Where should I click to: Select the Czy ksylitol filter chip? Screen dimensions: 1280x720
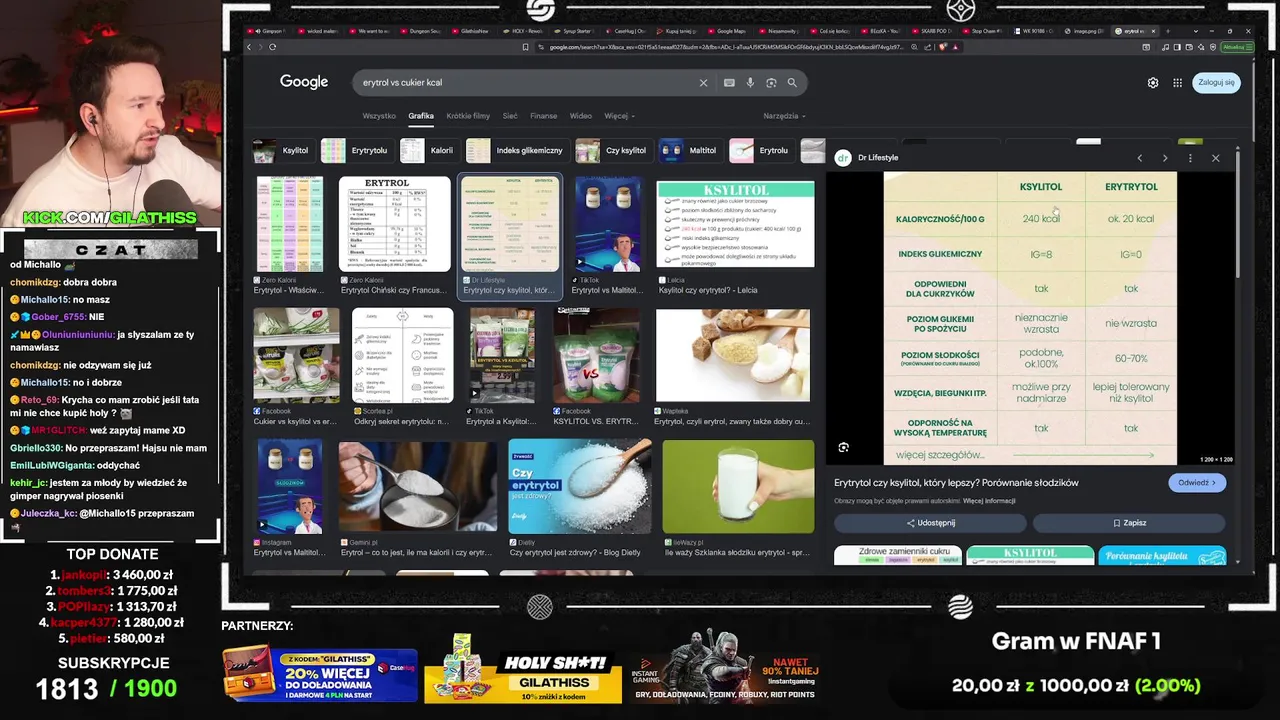pos(614,151)
